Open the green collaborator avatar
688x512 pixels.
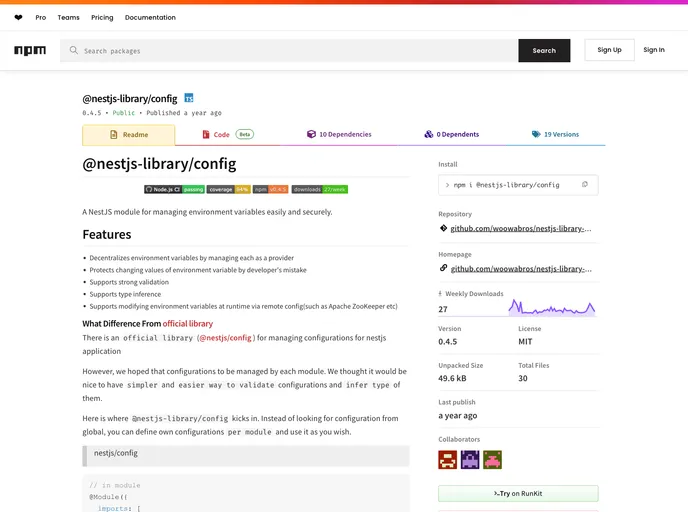click(492, 460)
